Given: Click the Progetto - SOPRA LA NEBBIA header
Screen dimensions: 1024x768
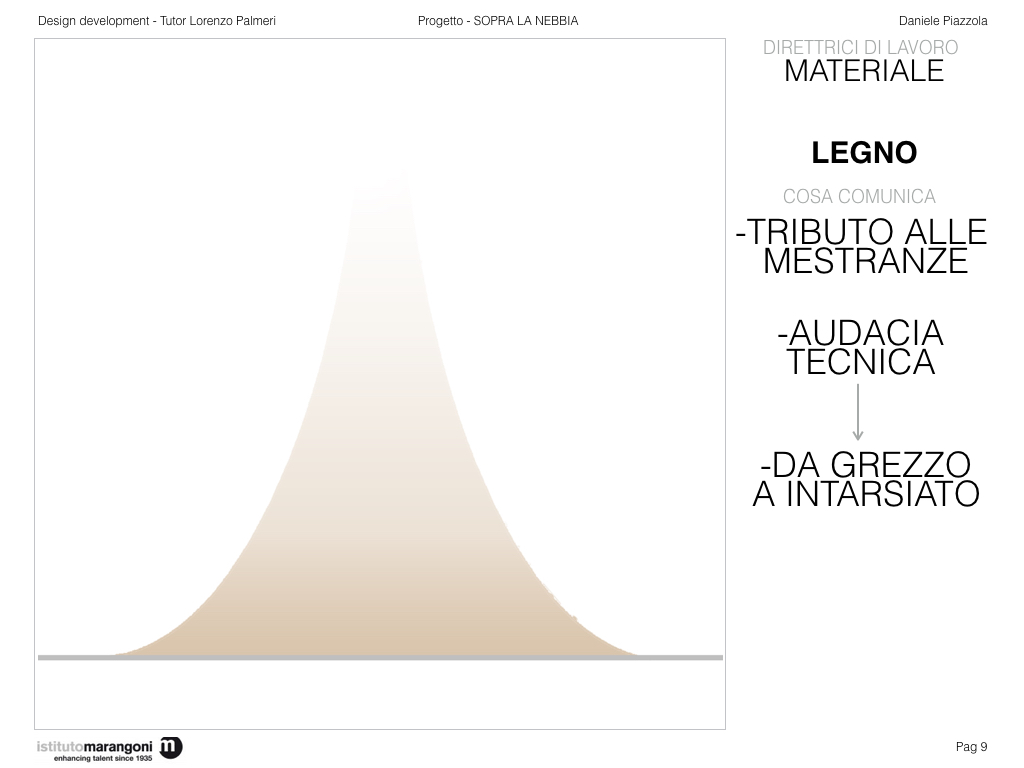Looking at the screenshot, I should click(498, 21).
